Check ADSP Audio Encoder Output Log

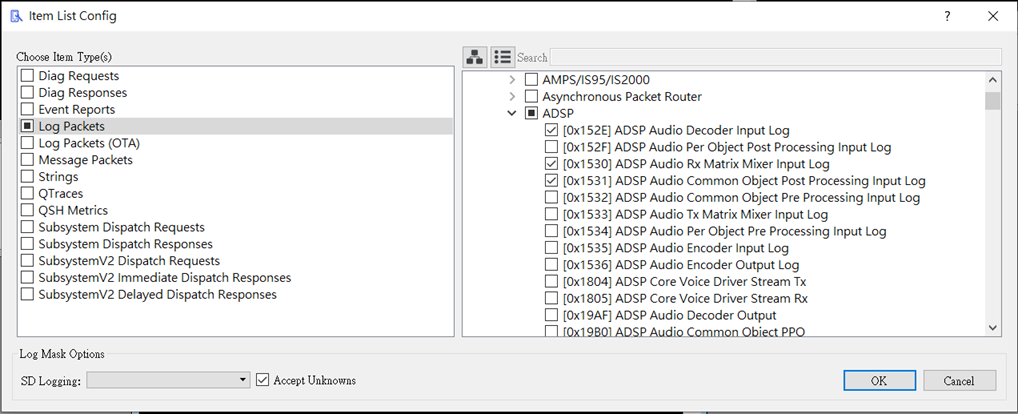click(x=552, y=265)
